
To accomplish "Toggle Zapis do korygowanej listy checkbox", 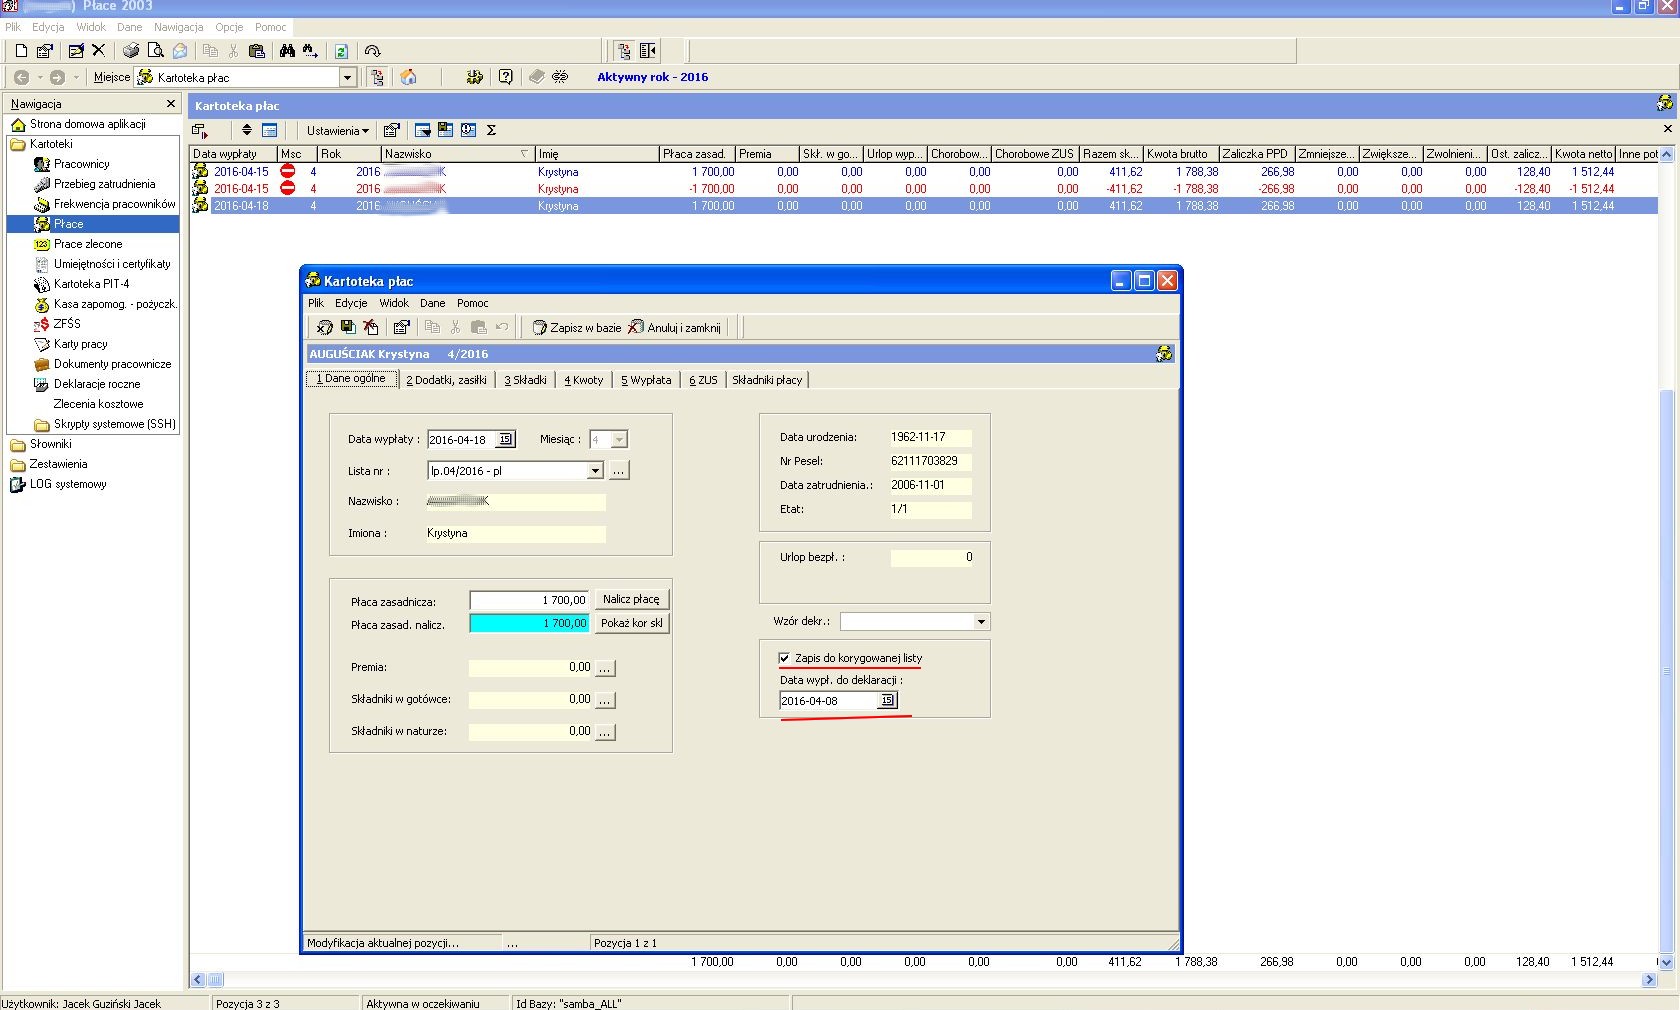I will pyautogui.click(x=784, y=658).
